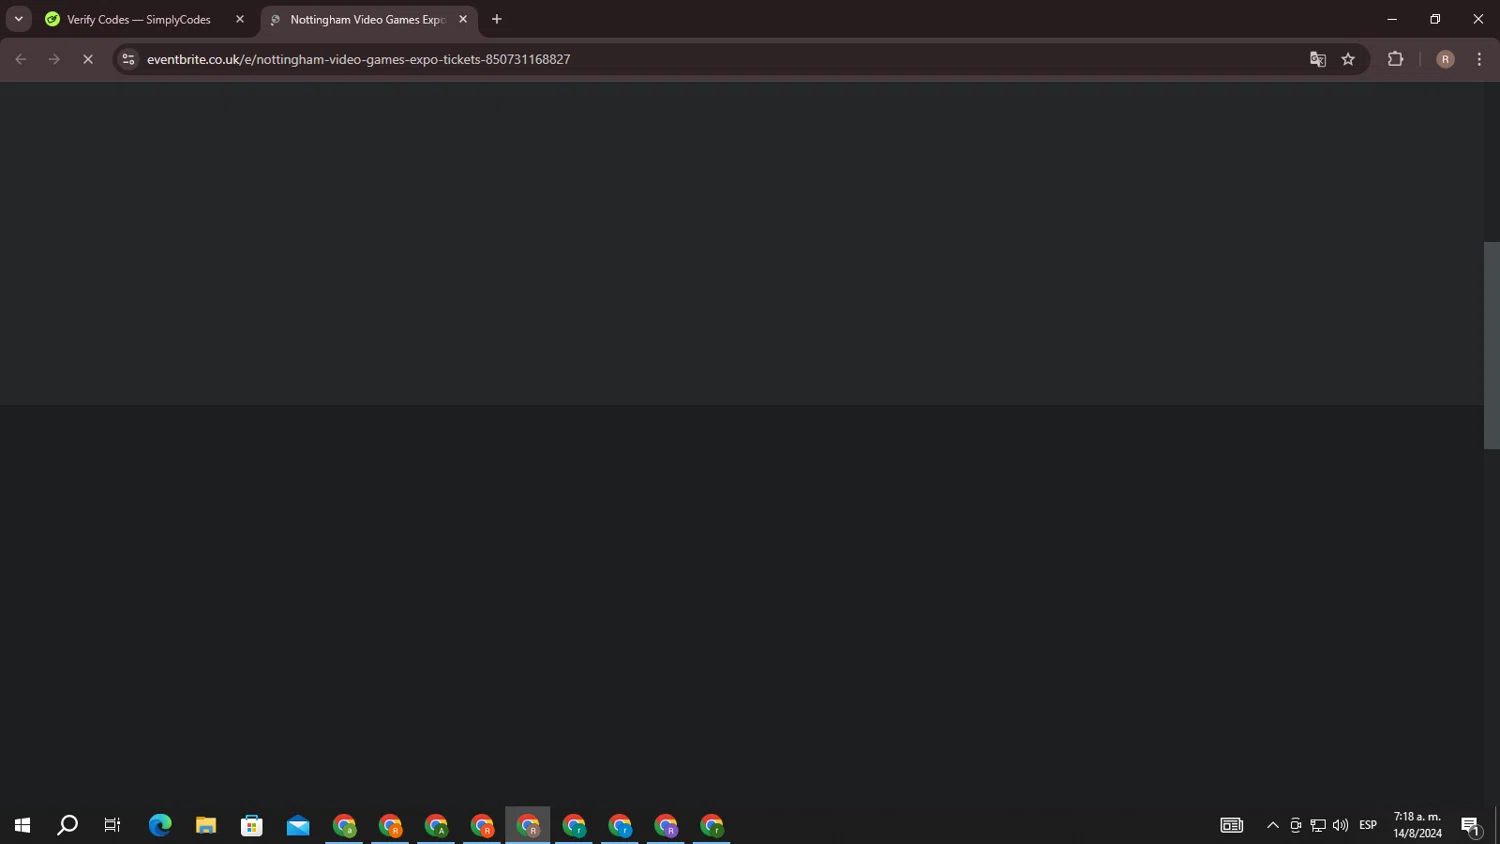Stop loading the current page
The width and height of the screenshot is (1500, 844).
pyautogui.click(x=88, y=59)
